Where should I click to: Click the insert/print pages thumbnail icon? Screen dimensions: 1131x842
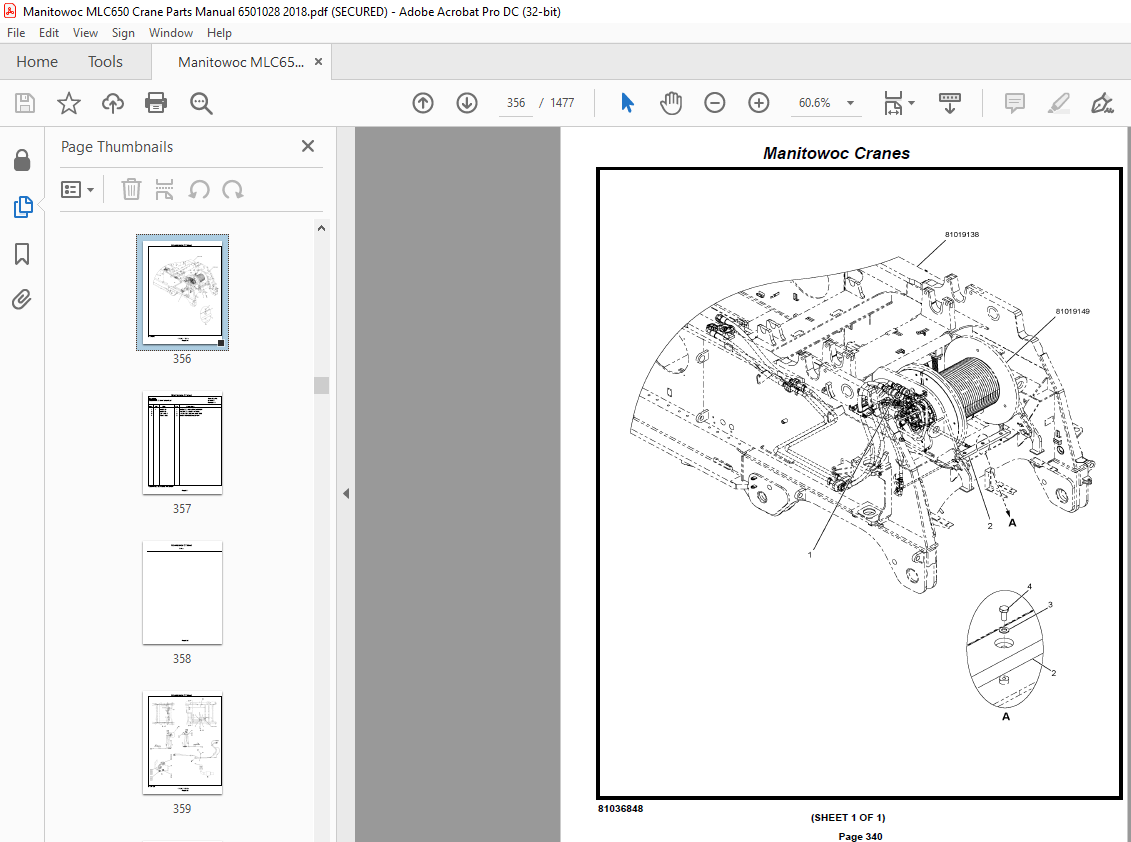(164, 190)
